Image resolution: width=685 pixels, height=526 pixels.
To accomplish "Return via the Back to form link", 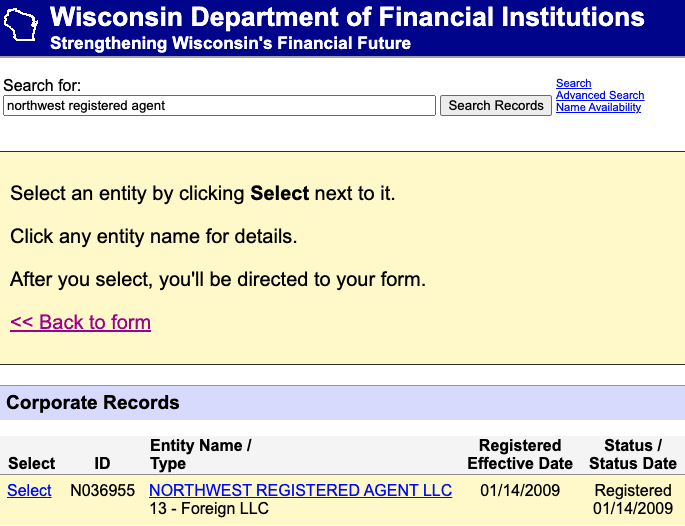I will pyautogui.click(x=80, y=322).
